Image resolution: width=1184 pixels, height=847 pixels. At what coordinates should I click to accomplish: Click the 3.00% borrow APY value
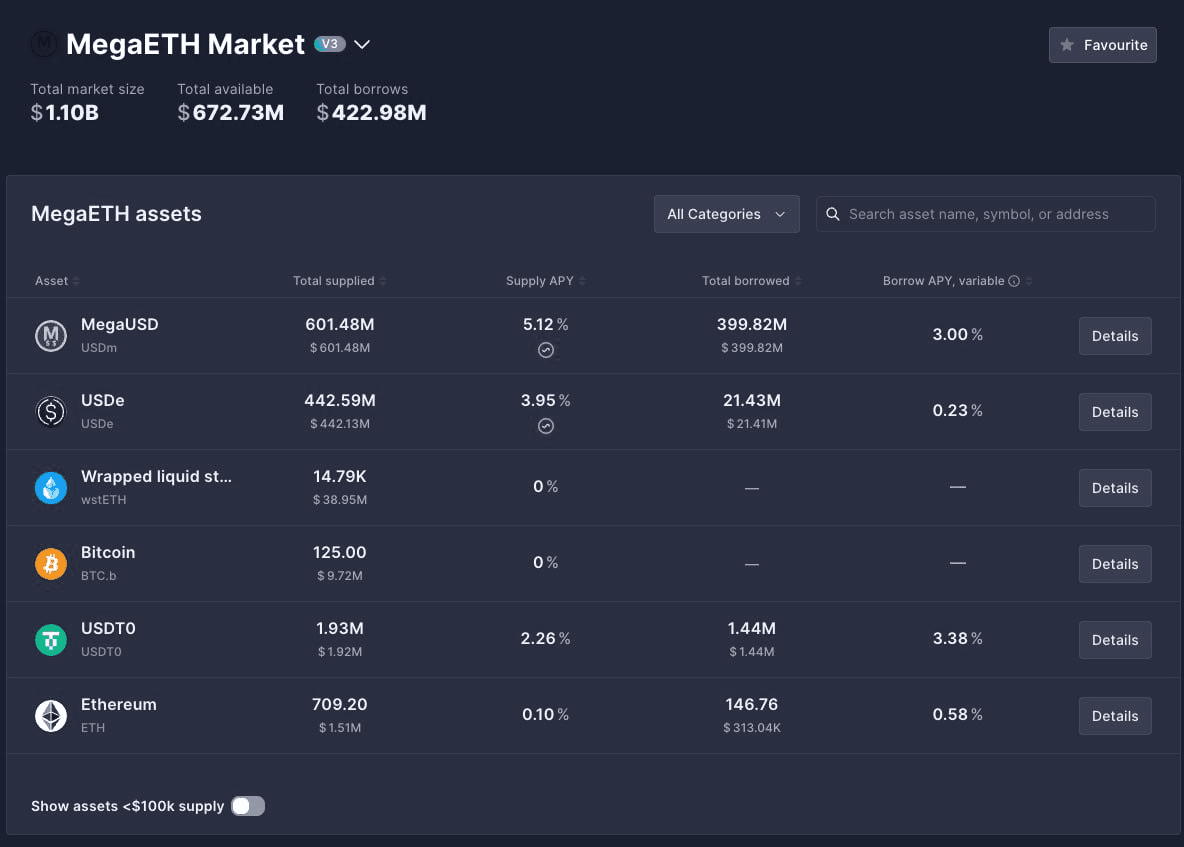(x=957, y=334)
